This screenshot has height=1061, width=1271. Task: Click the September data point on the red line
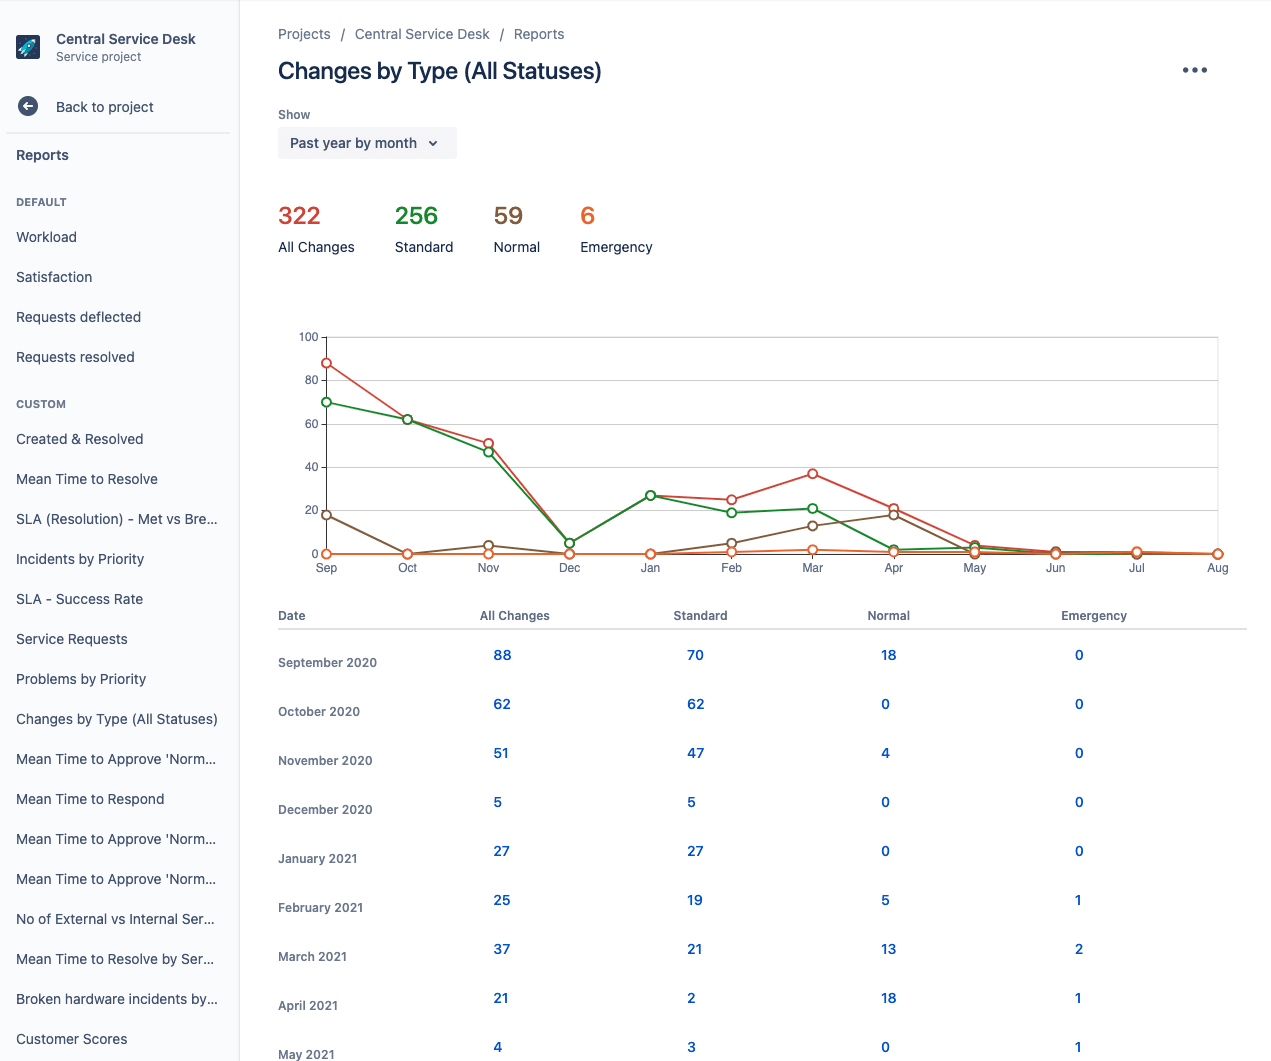(x=325, y=362)
